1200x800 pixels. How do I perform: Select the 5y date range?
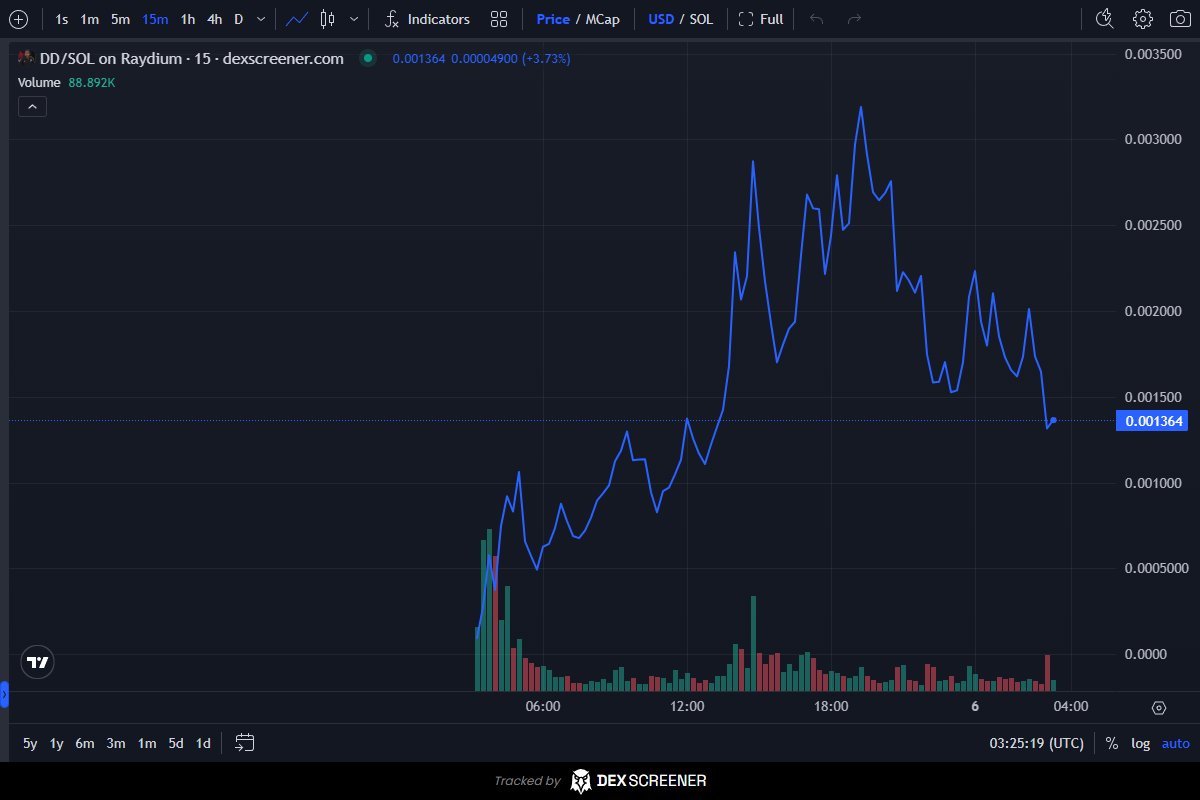point(30,743)
